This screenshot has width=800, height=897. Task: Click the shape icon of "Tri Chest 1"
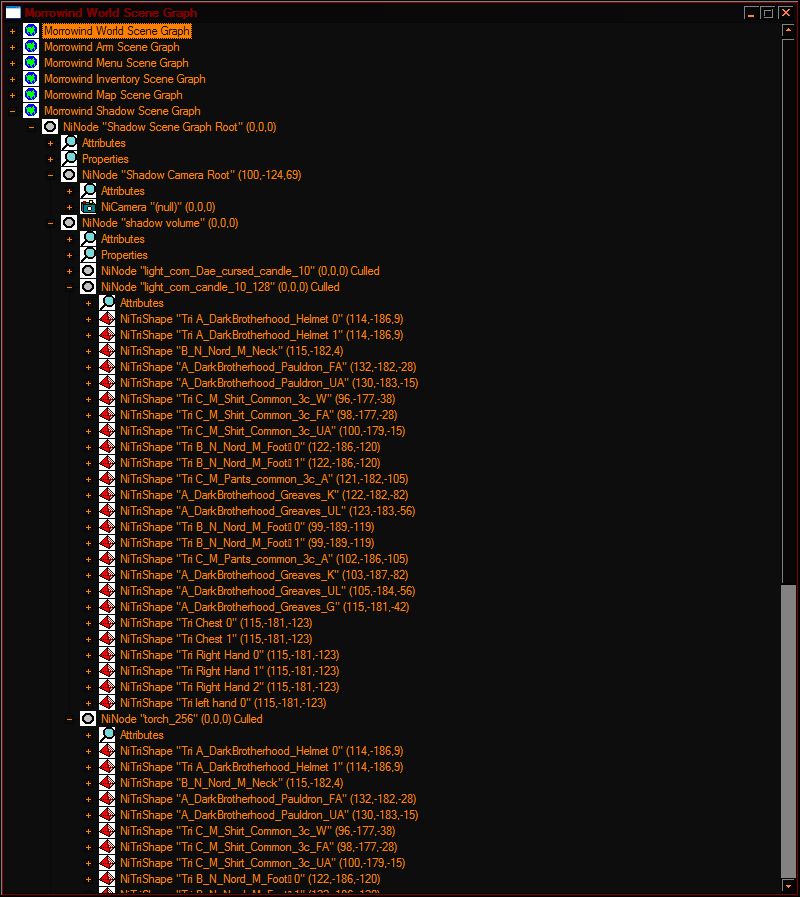[x=107, y=638]
